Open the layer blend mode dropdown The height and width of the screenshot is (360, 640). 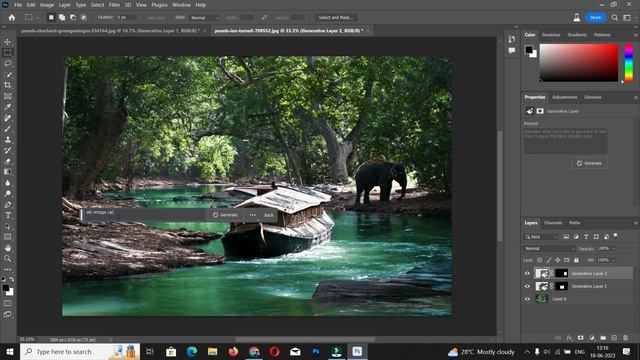549,249
